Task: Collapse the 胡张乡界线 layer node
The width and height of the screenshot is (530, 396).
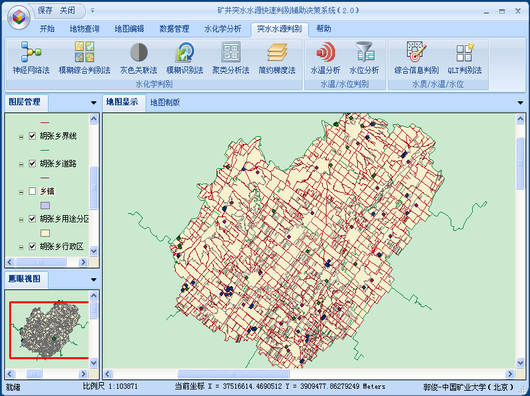Action: click(21, 137)
